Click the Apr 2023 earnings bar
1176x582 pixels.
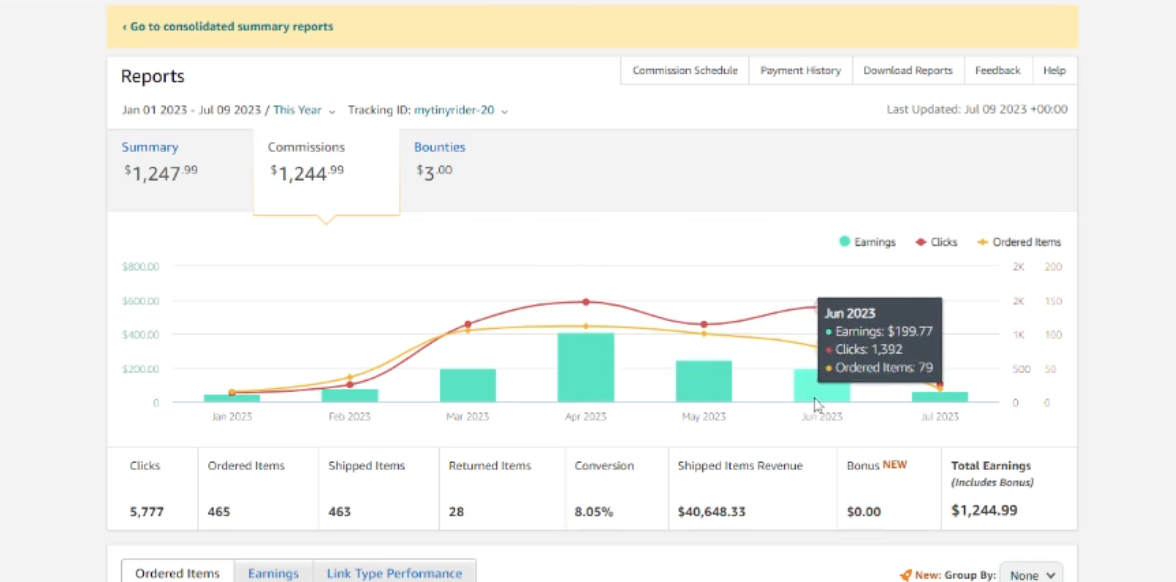click(x=586, y=368)
